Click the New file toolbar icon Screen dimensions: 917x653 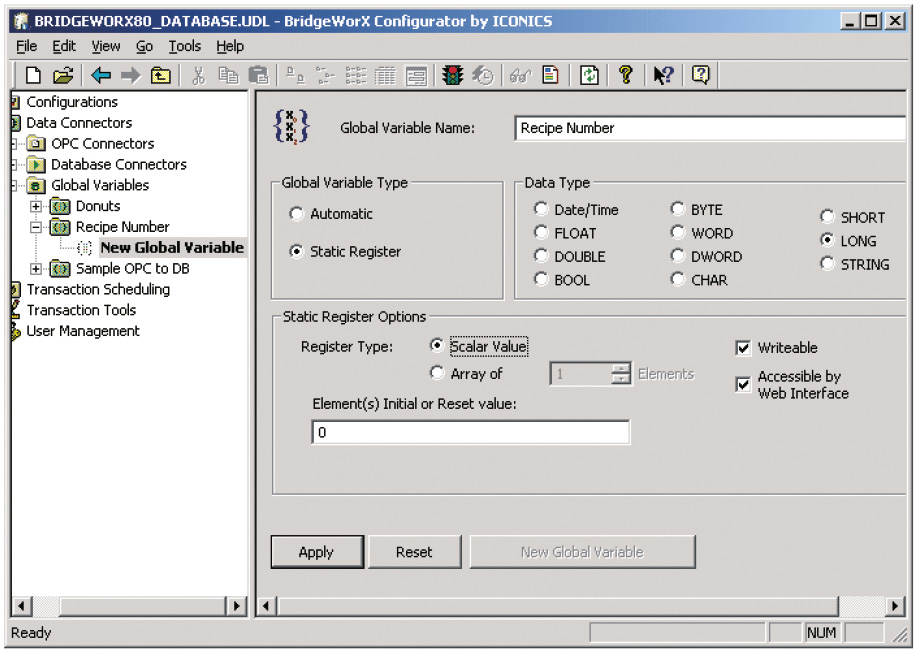[33, 75]
